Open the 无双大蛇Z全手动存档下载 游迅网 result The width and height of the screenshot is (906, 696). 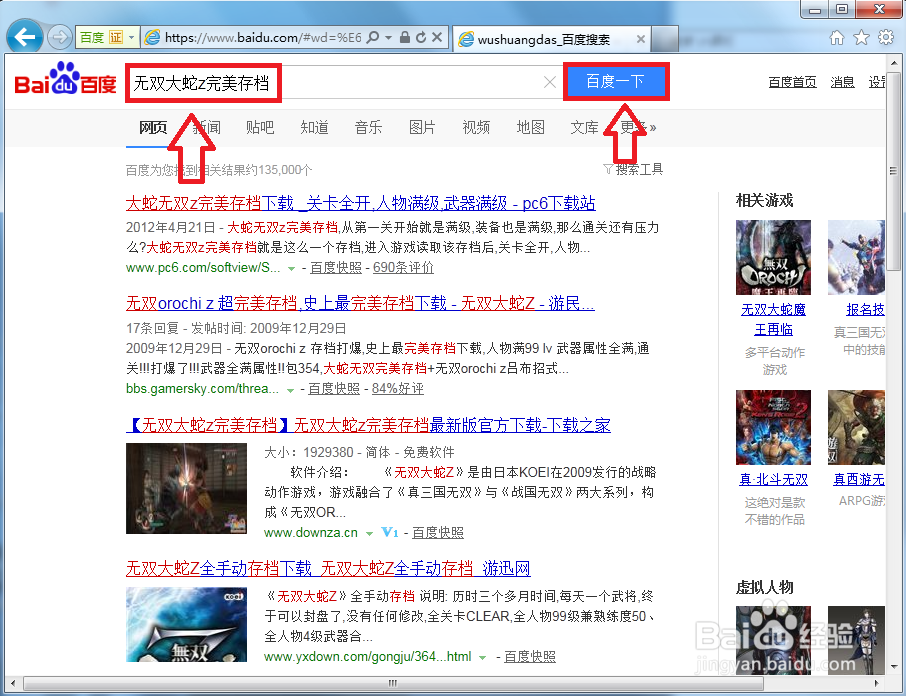(328, 568)
